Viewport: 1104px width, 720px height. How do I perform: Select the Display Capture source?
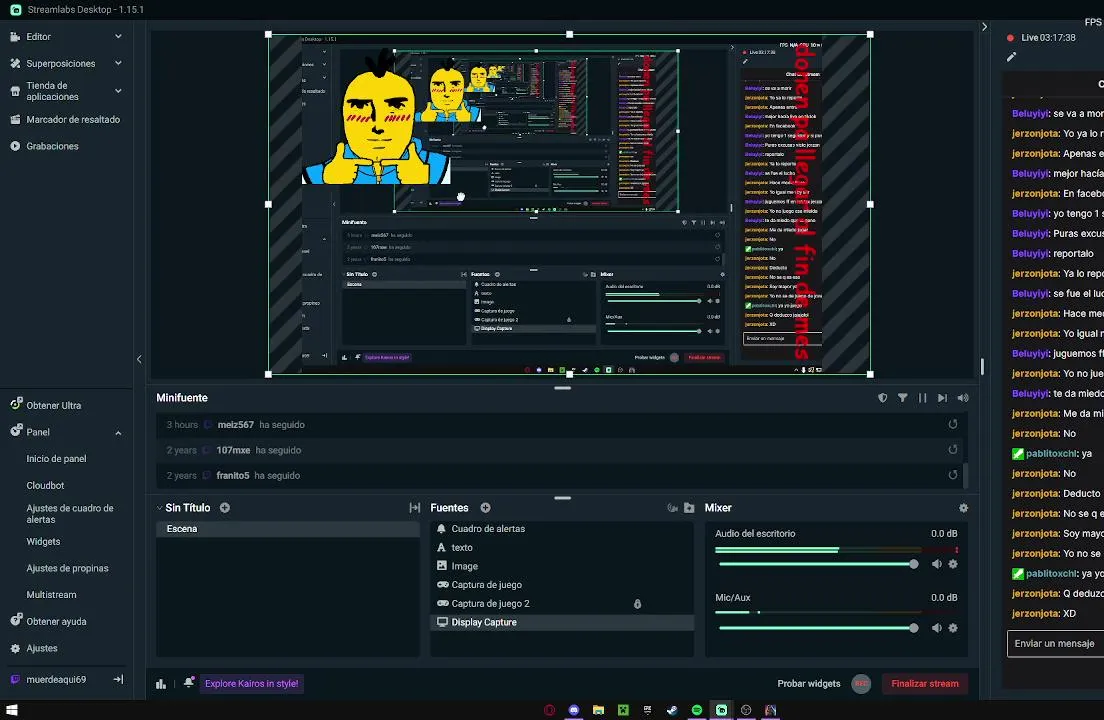562,623
